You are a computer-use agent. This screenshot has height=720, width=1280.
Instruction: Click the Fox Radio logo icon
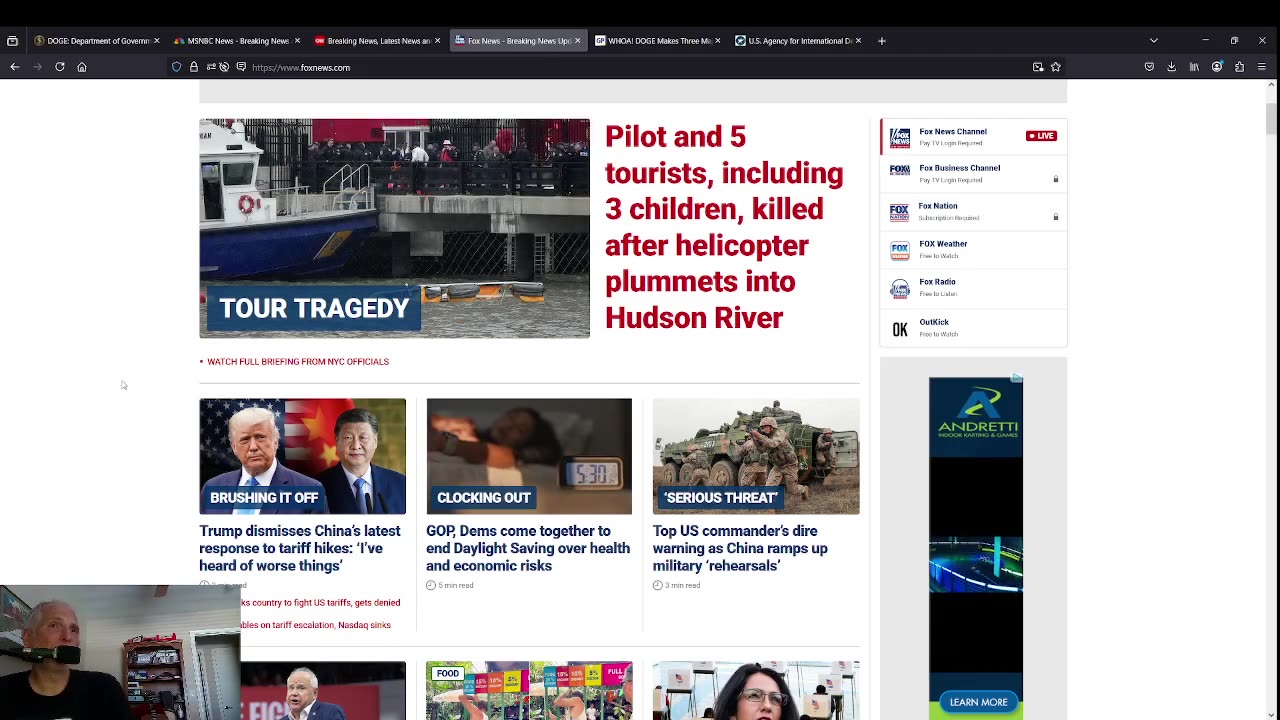coord(900,288)
